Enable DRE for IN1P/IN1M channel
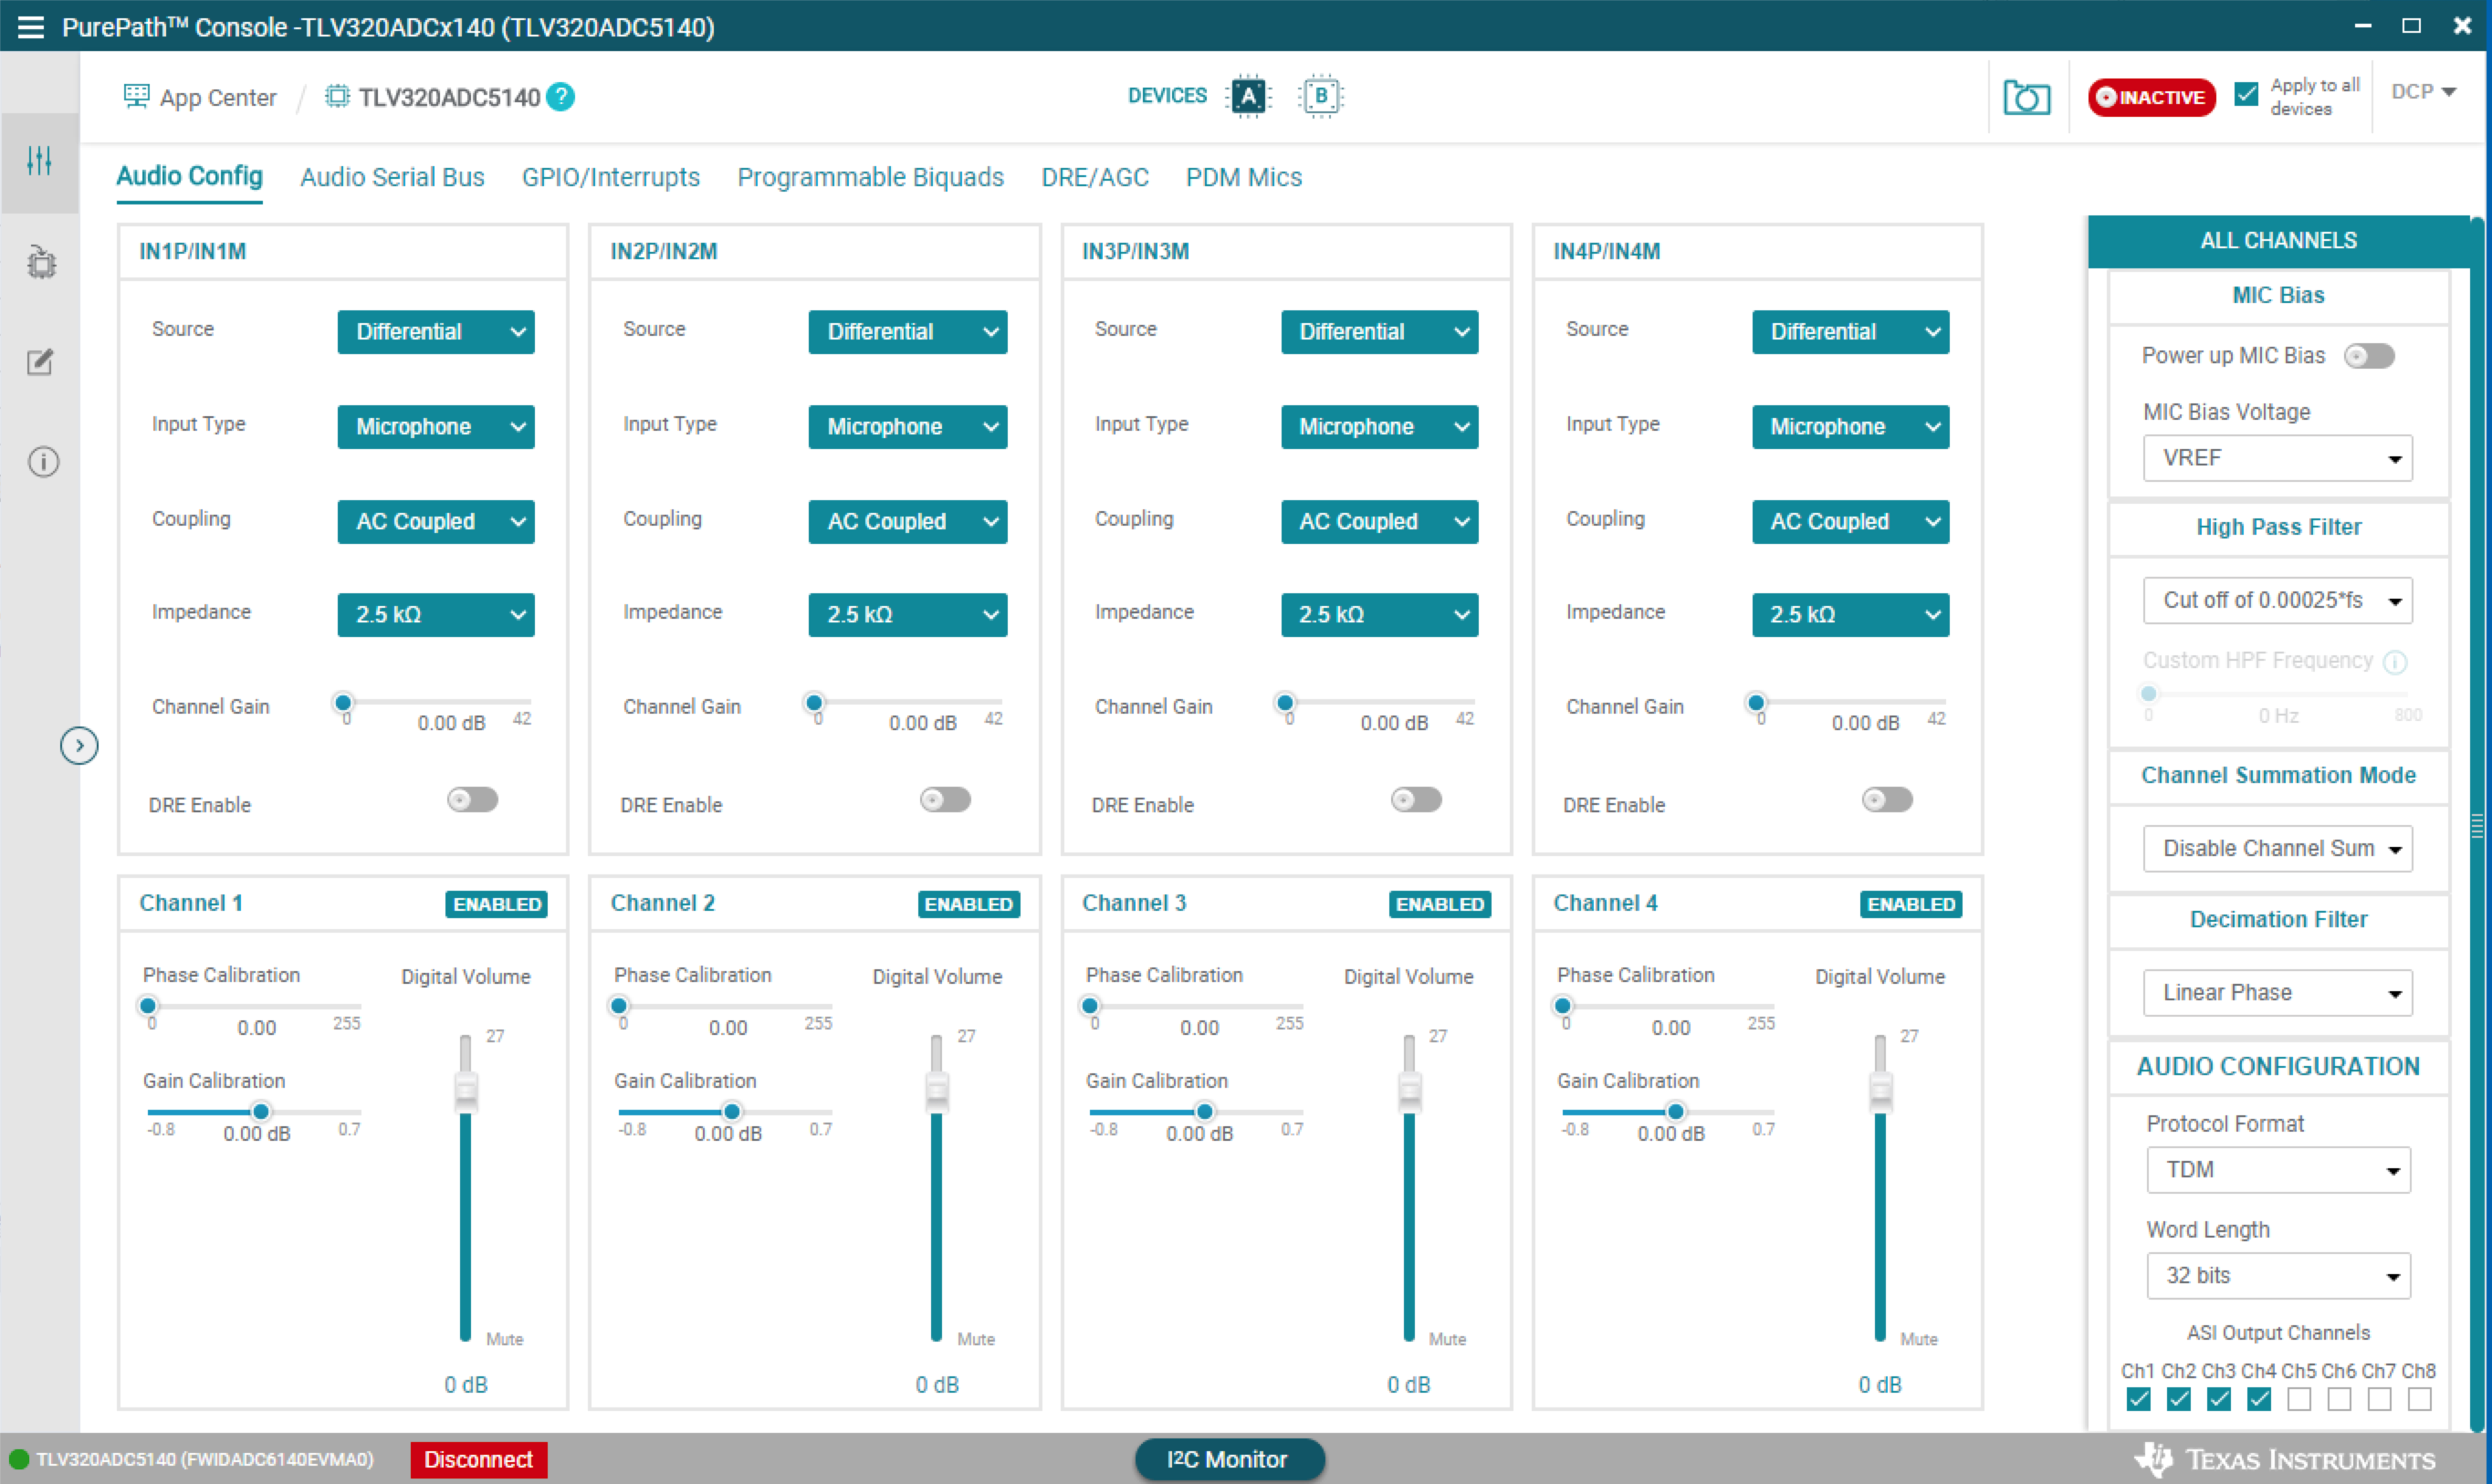The image size is (2492, 1484). click(x=472, y=800)
